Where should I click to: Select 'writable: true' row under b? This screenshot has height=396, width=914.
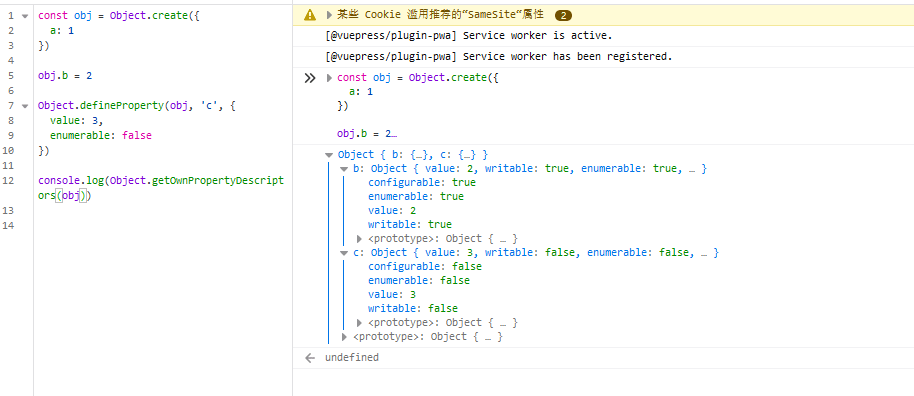coord(410,225)
